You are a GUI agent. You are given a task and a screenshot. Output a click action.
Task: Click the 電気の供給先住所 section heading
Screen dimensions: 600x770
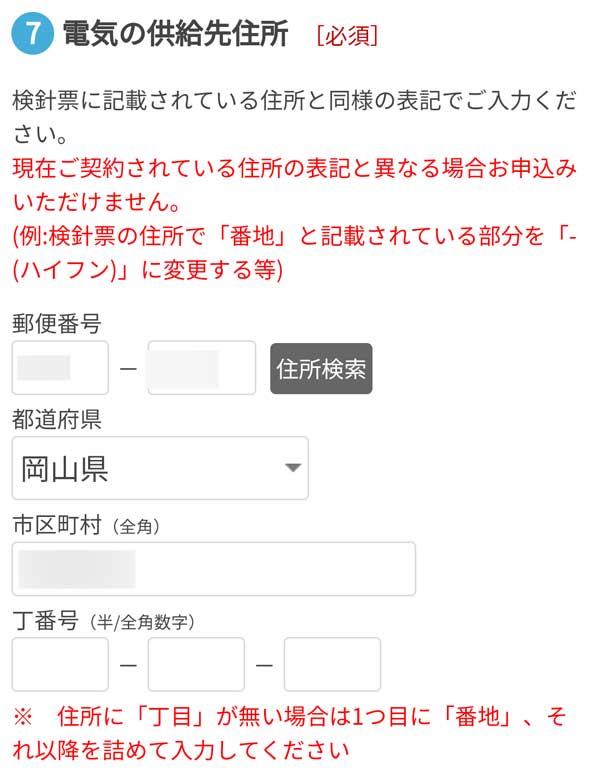(175, 34)
